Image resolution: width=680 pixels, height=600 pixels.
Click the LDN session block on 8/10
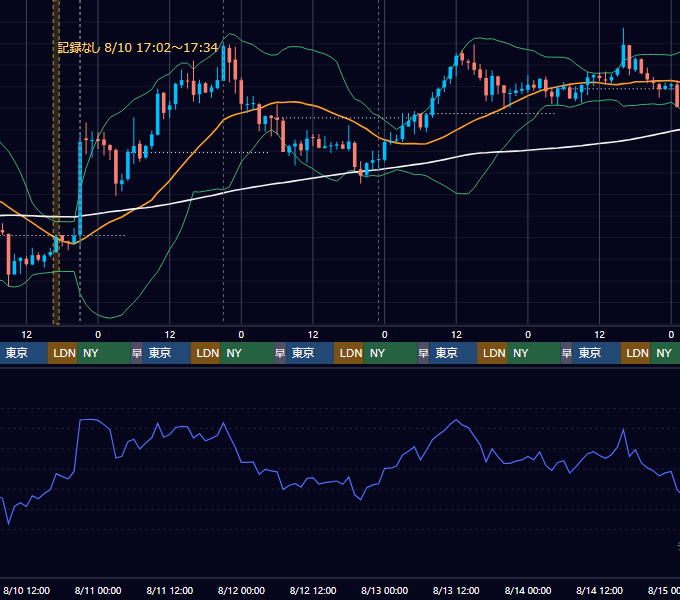coord(62,353)
